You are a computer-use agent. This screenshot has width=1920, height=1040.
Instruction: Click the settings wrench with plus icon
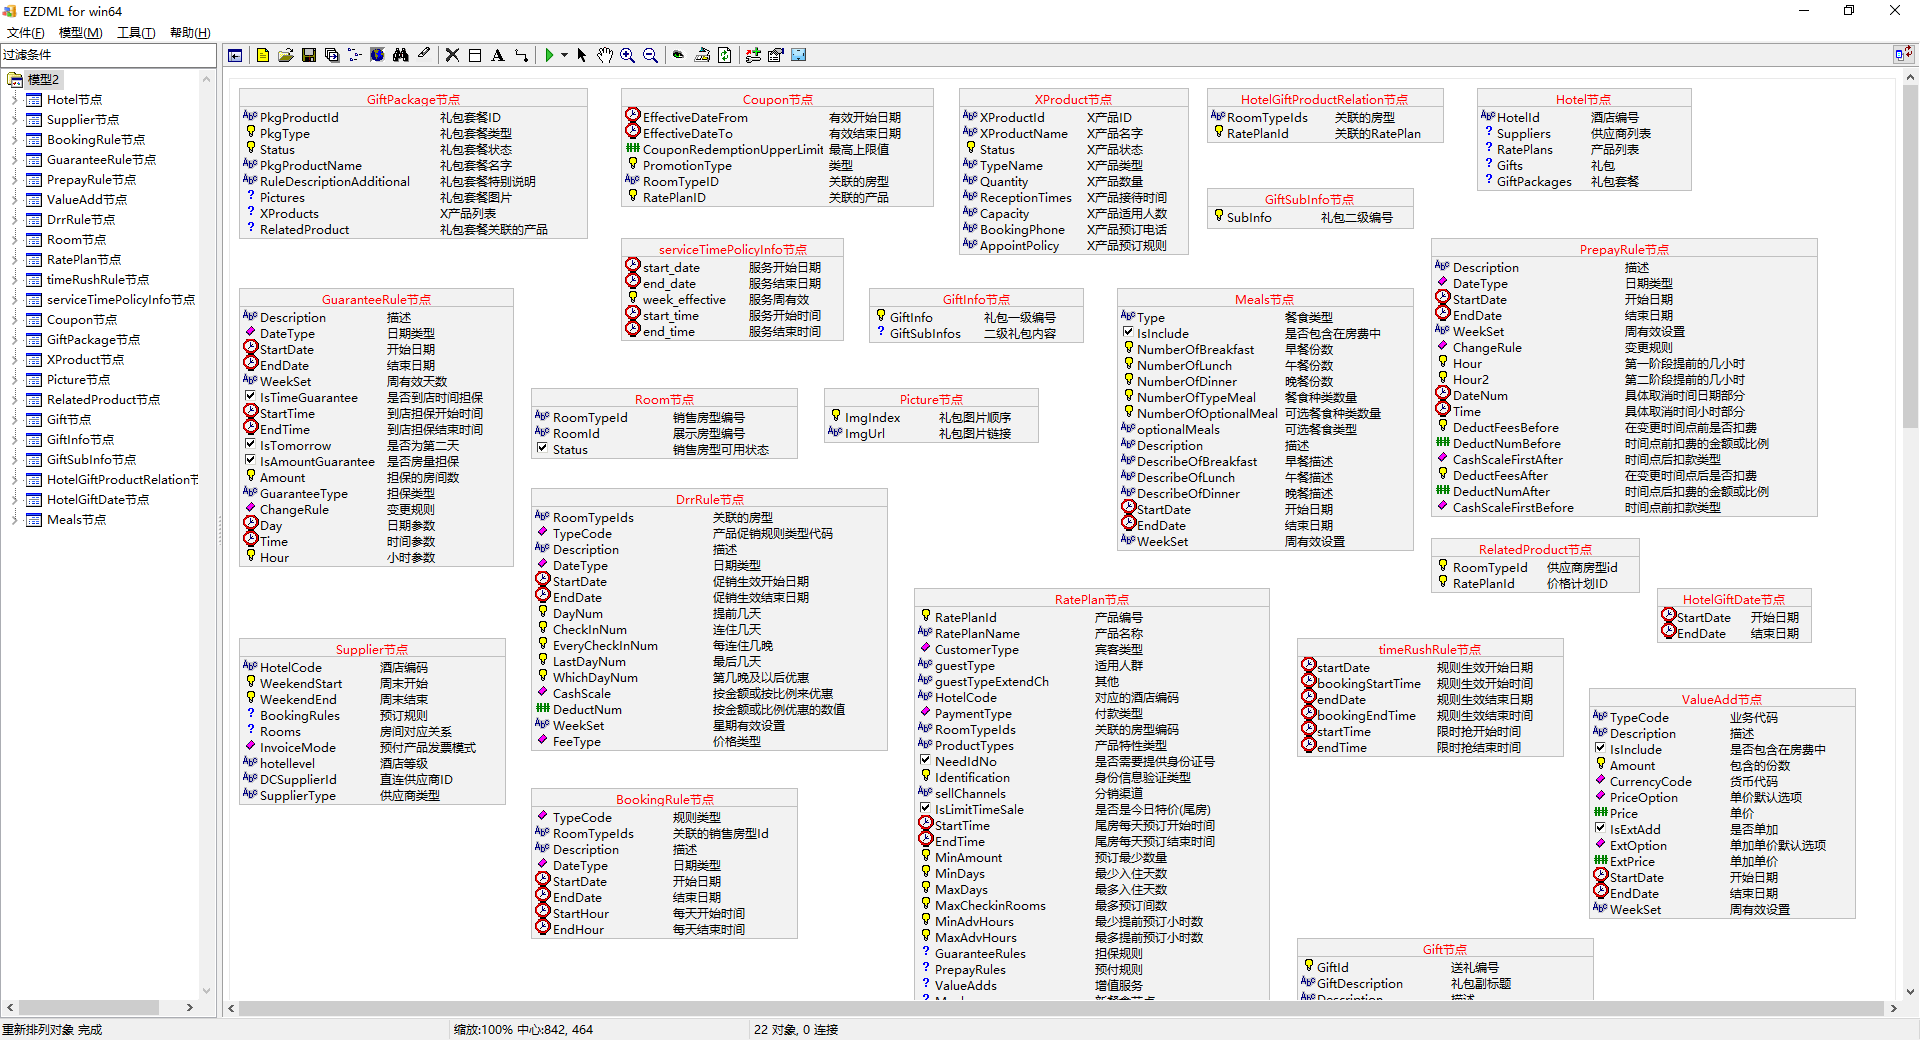tap(753, 55)
